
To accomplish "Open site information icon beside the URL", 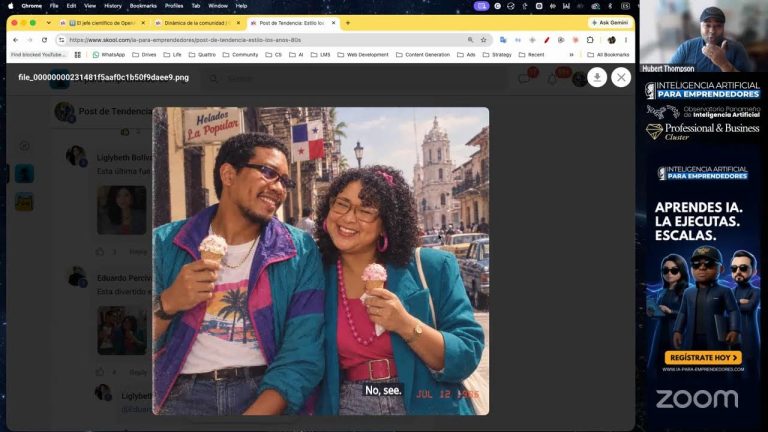I will [61, 40].
